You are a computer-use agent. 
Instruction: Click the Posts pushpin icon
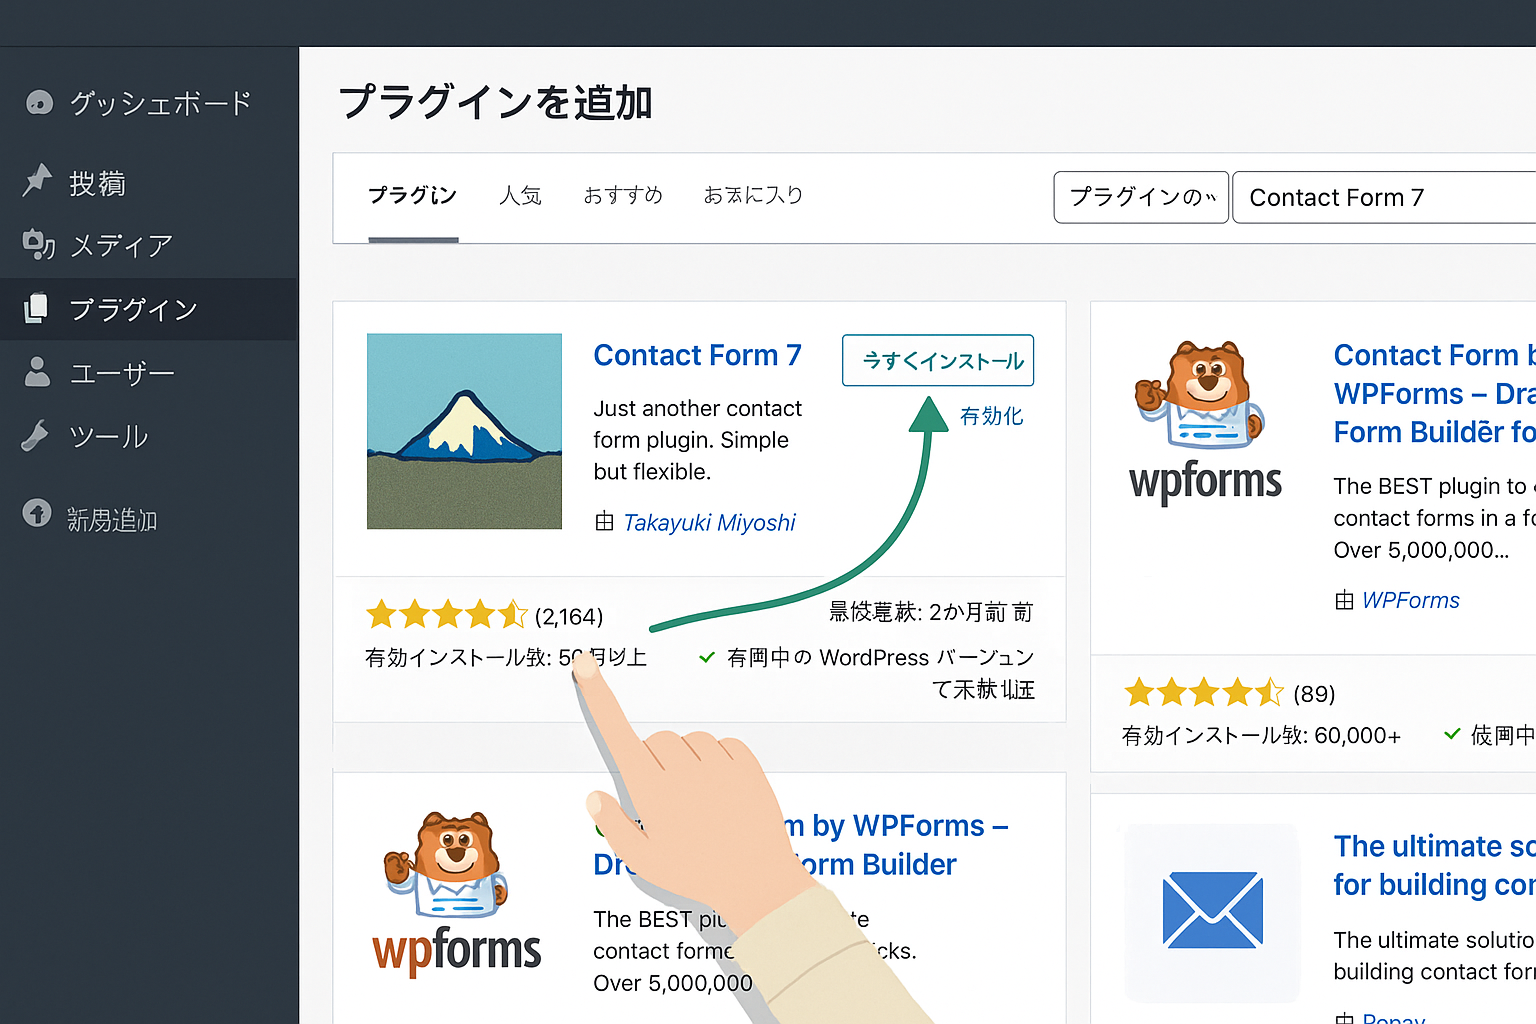coord(38,180)
